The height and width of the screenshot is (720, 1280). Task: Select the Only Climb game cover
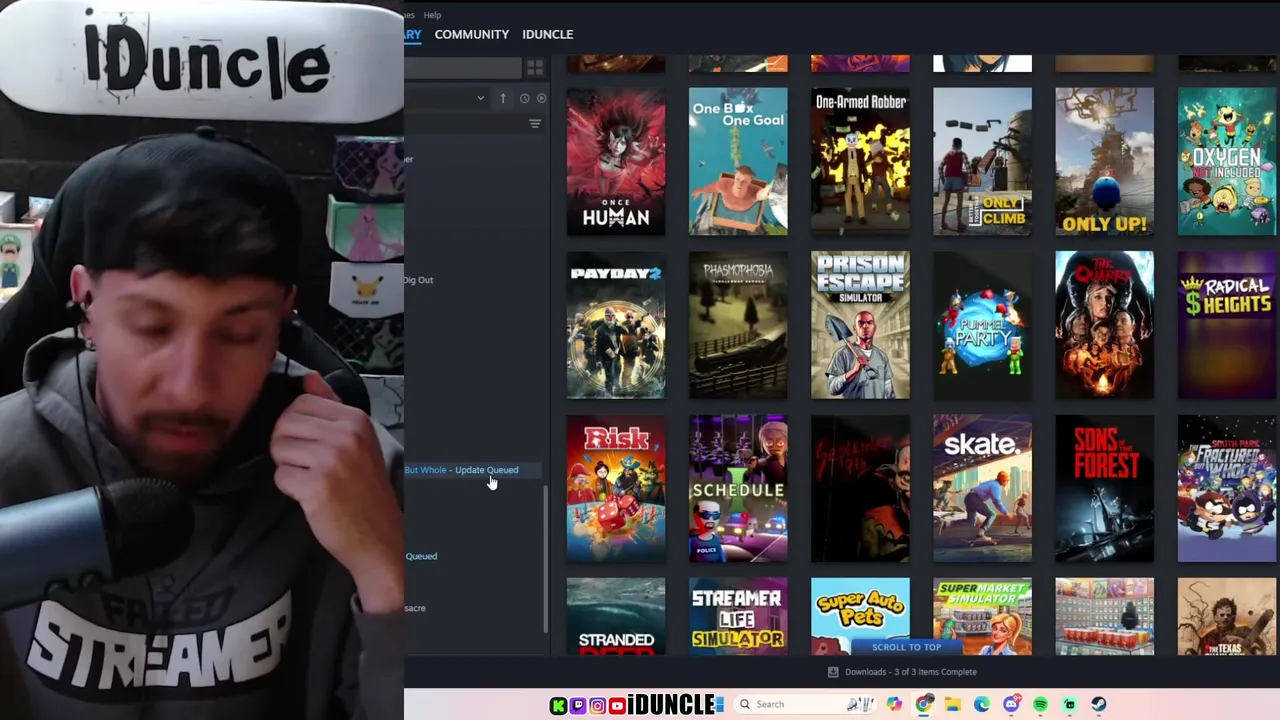[982, 162]
